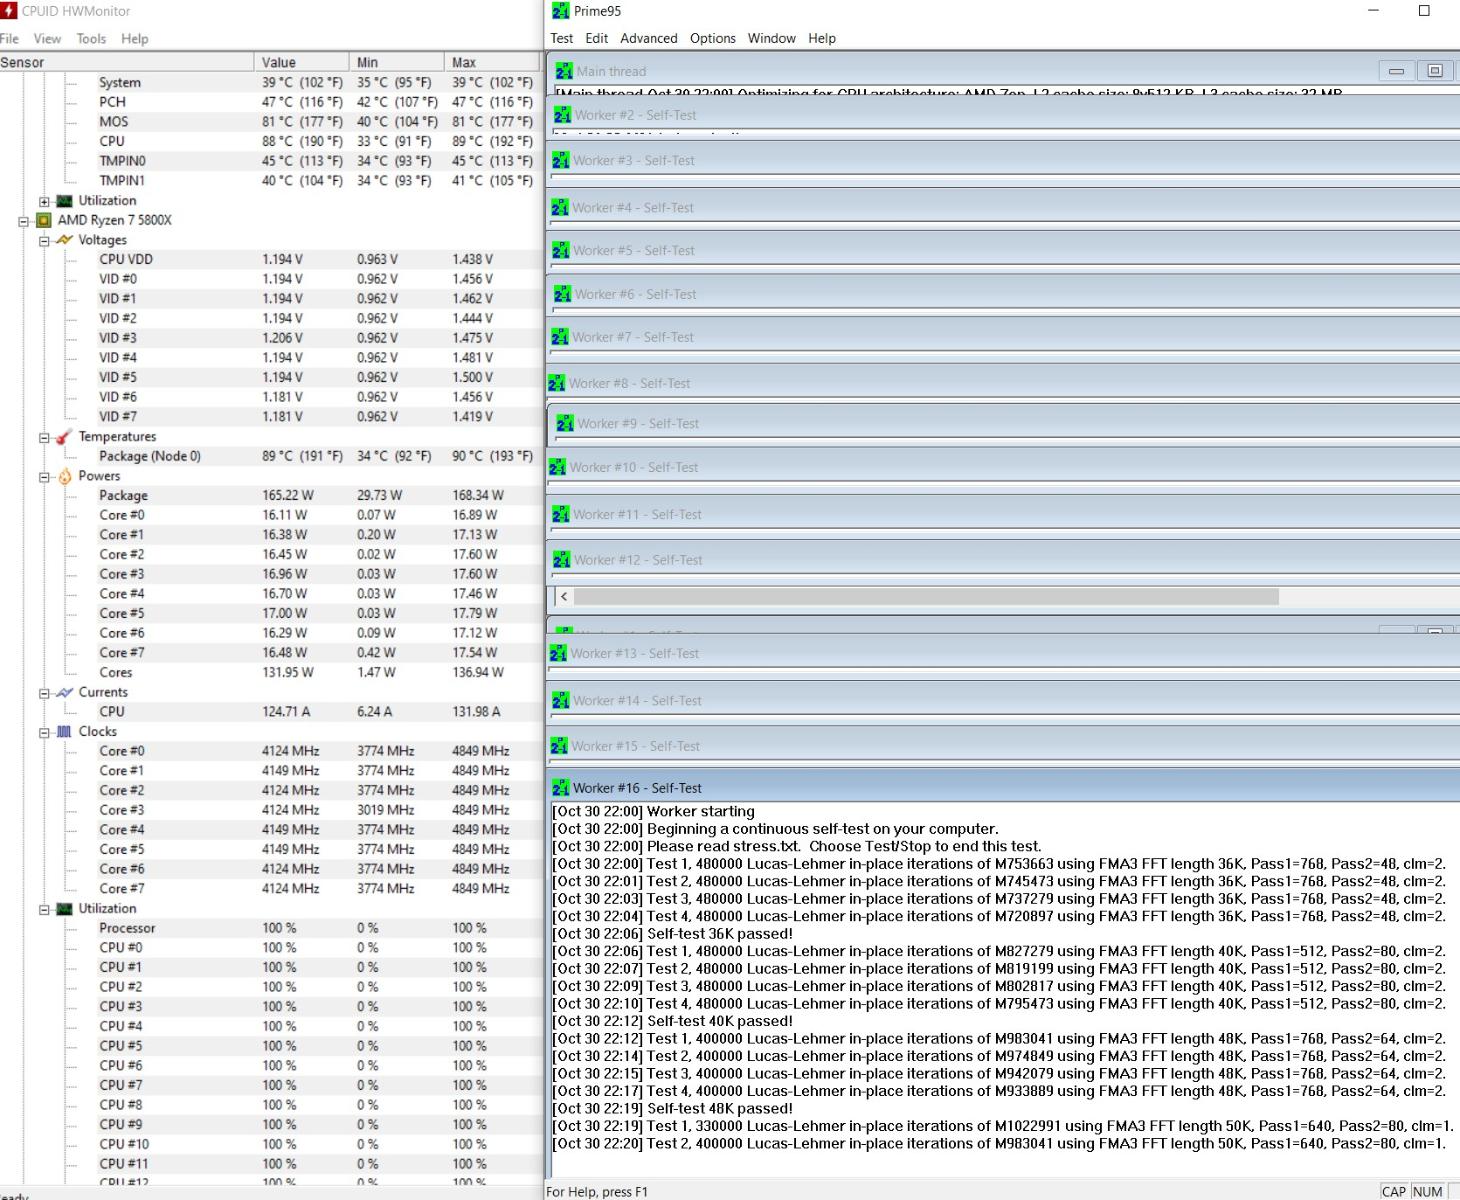The height and width of the screenshot is (1200, 1460).
Task: Click the Worker #13 window icon
Action: coord(558,653)
